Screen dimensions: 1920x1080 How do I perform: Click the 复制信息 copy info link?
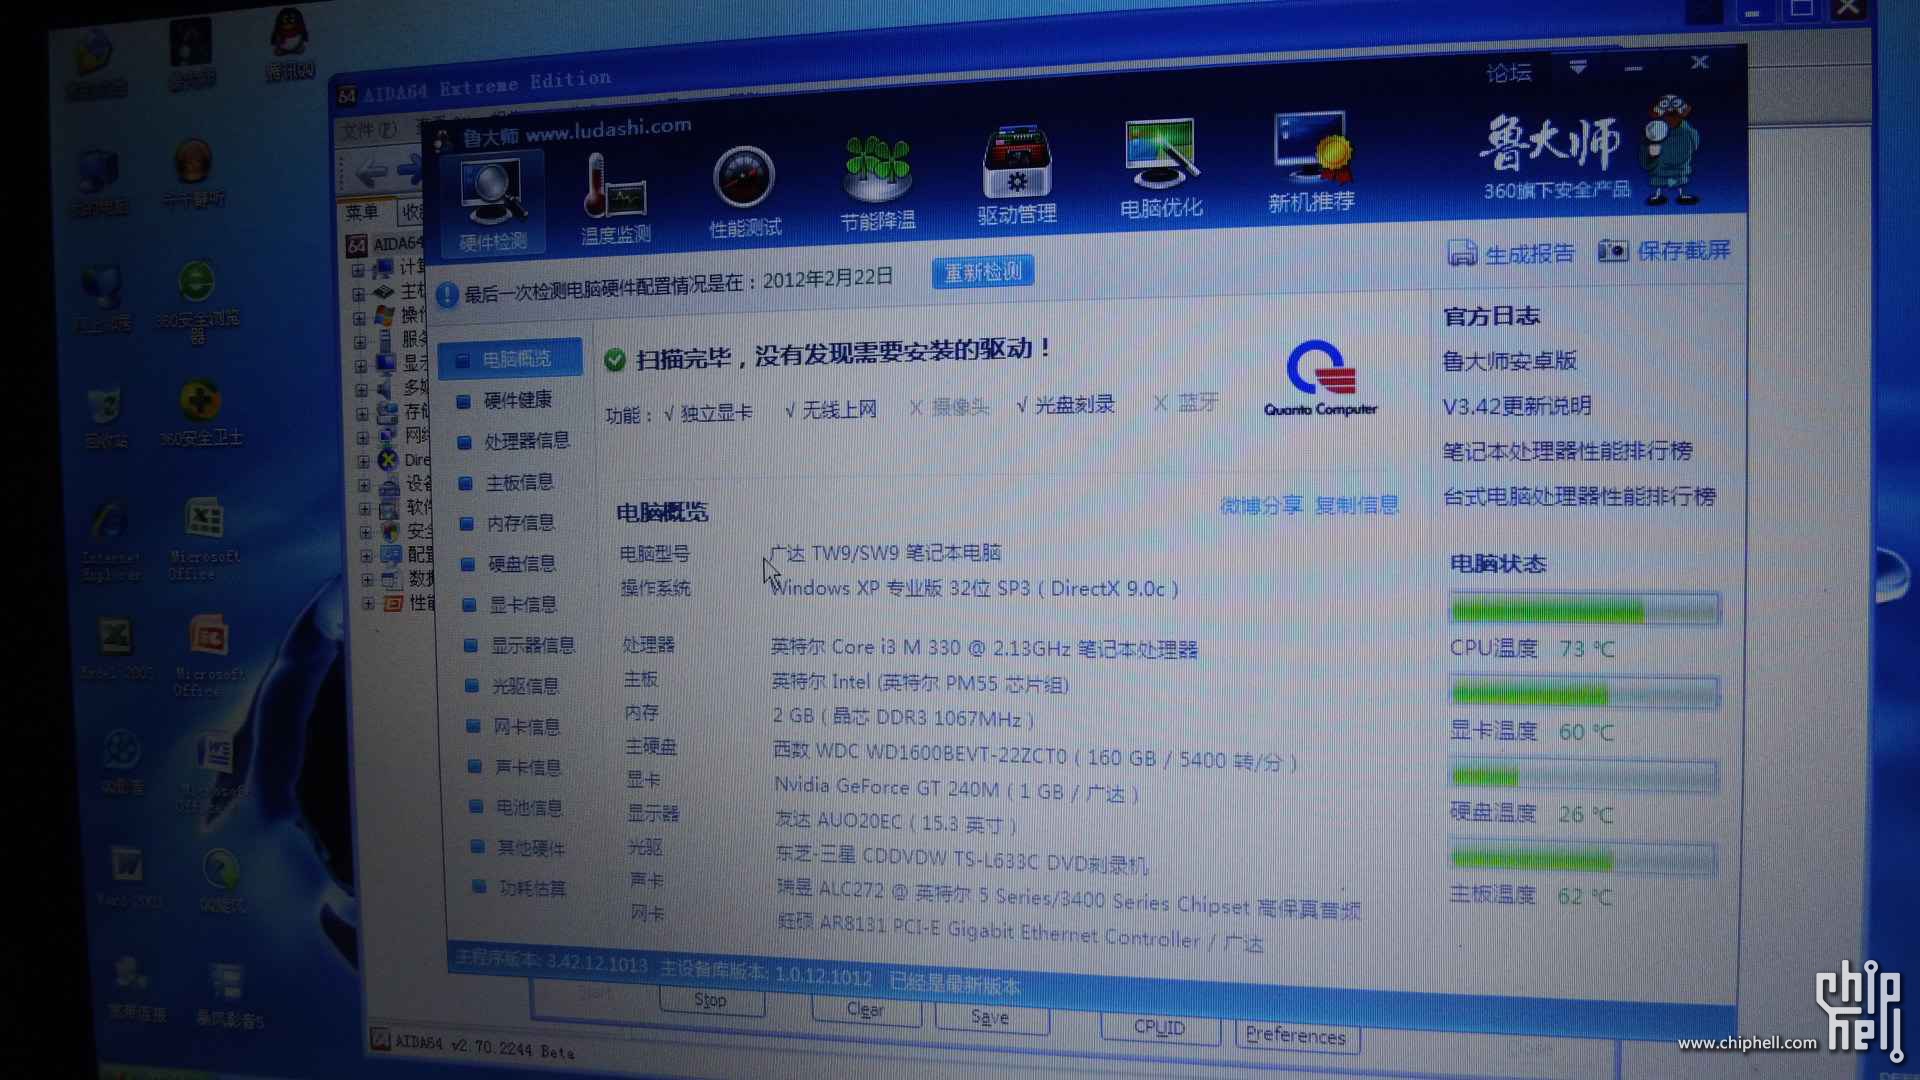(1357, 505)
